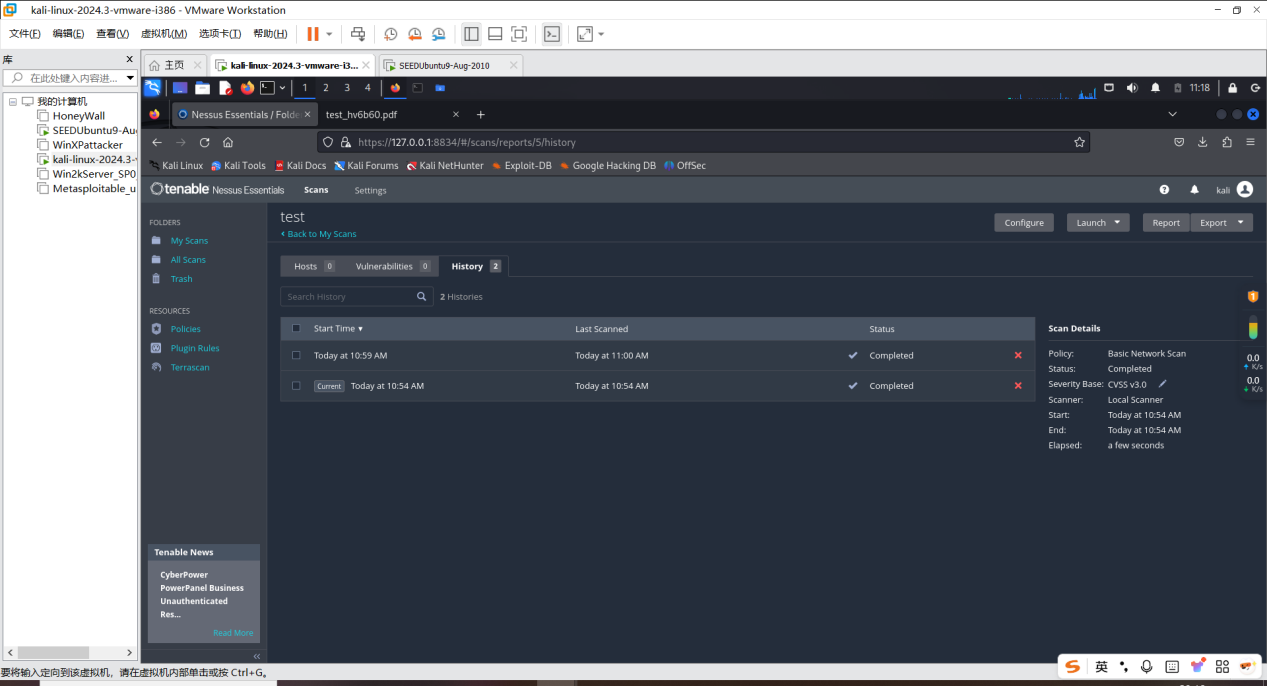Open Exploit-DB bookmark
This screenshot has width=1267, height=686.
click(521, 166)
